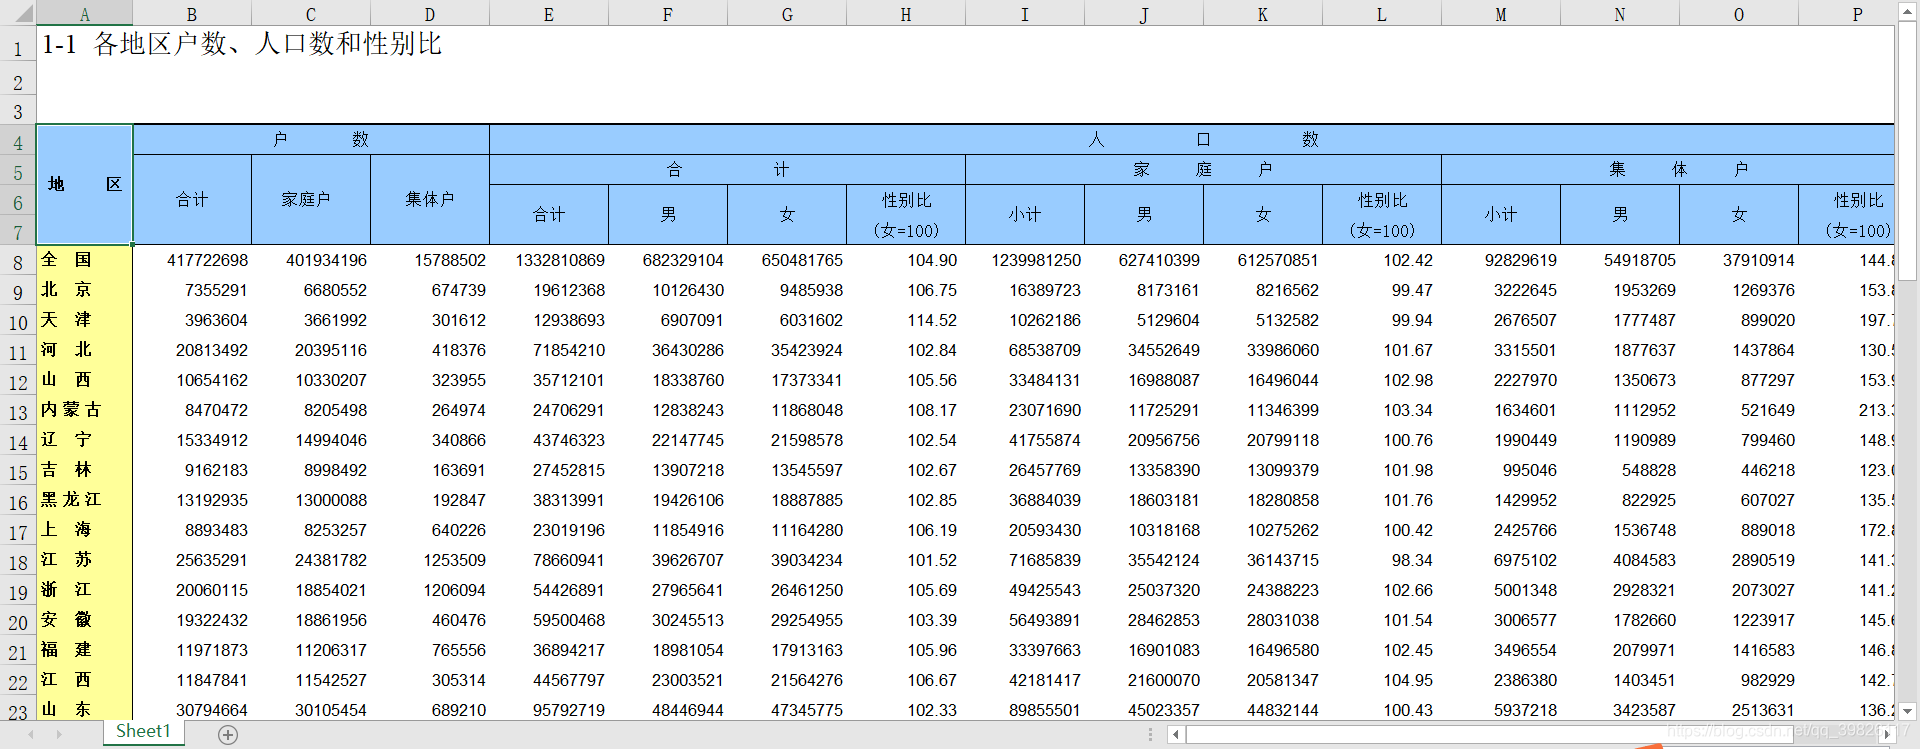Click the '户 数' merged header cell
1920x749 pixels.
(311, 140)
